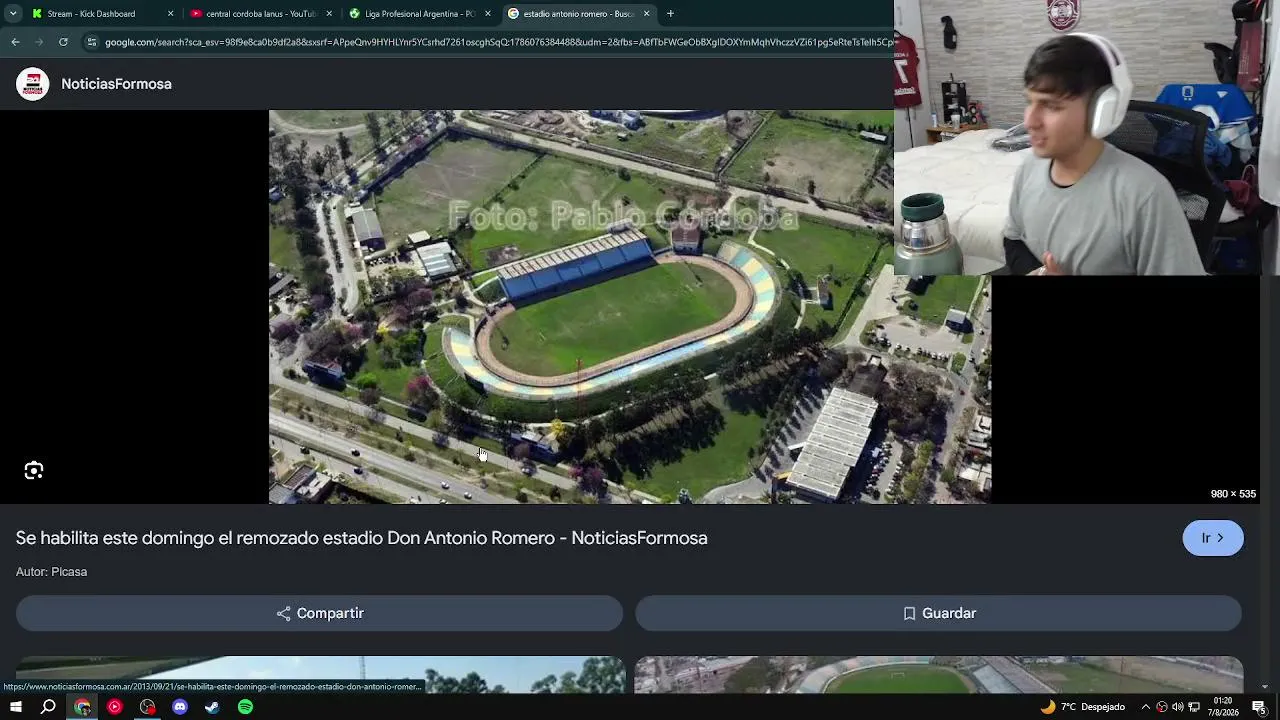Click the '980 × 535' image size label
This screenshot has width=1280, height=720.
pos(1233,494)
